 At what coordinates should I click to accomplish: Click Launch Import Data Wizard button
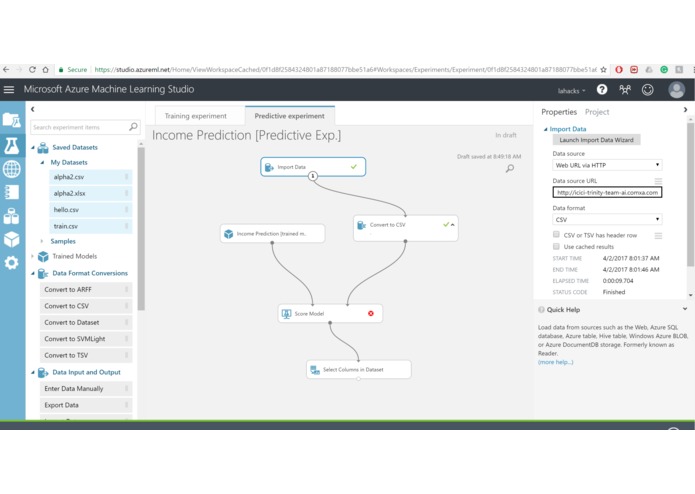[x=596, y=140]
